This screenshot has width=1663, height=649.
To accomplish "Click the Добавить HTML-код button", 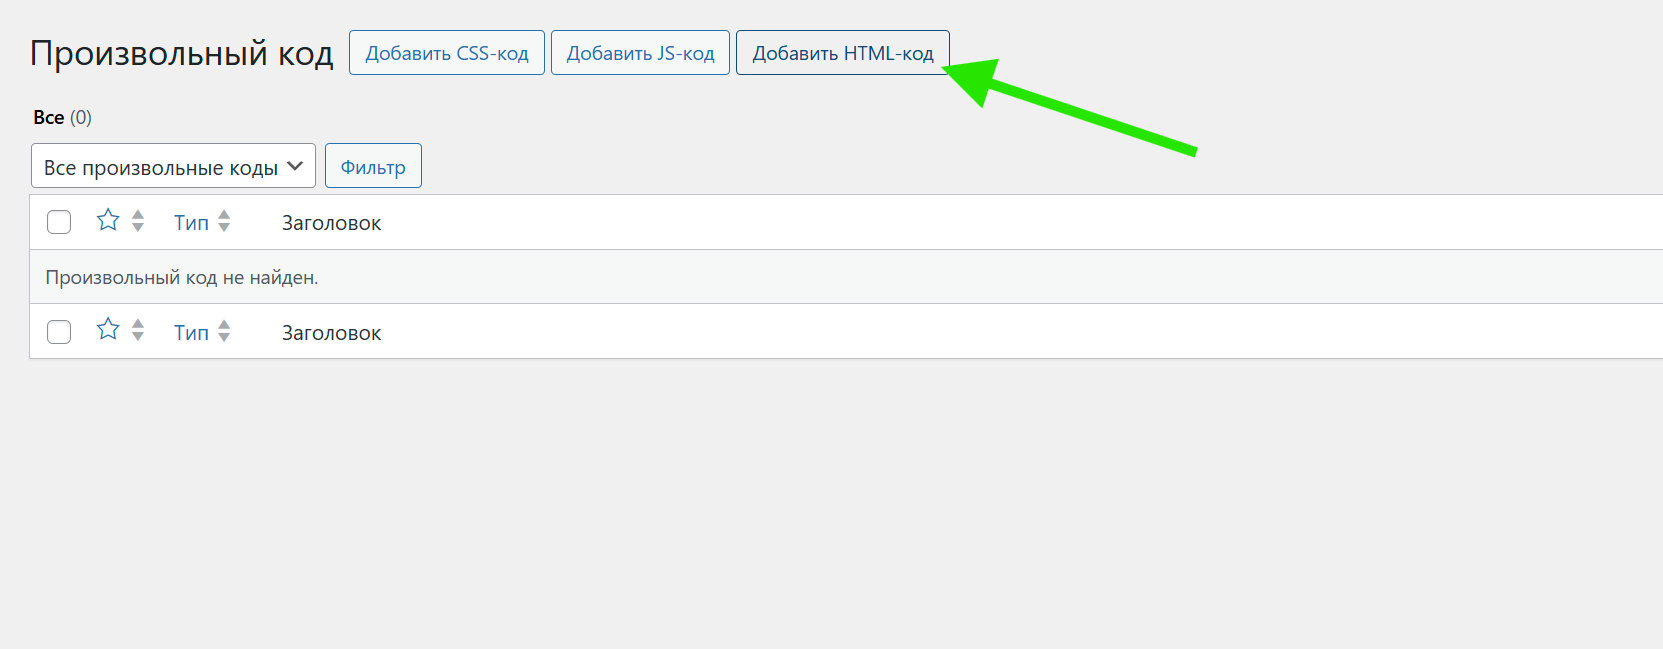I will click(843, 52).
